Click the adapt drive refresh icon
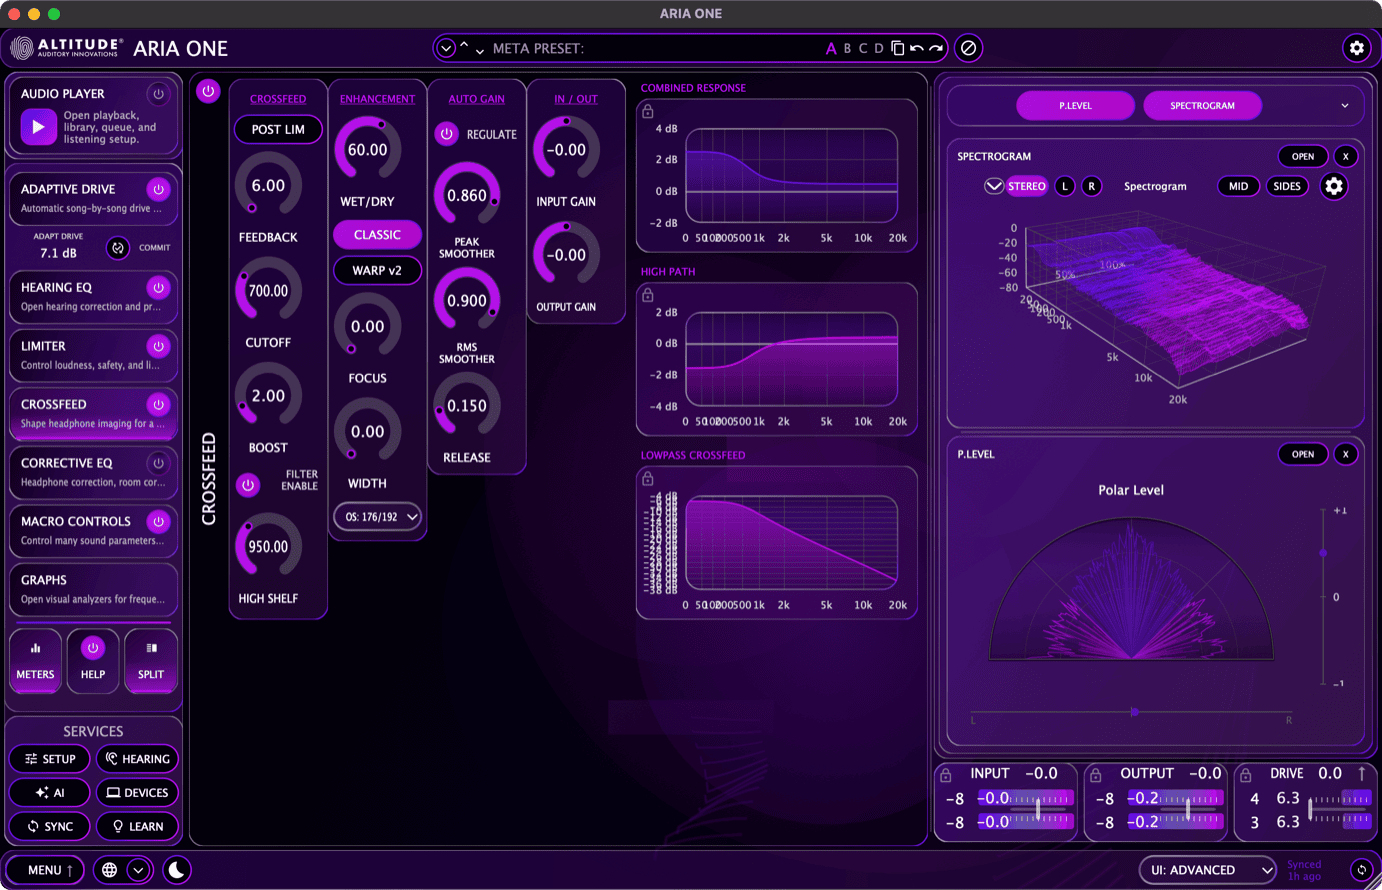 (x=118, y=248)
